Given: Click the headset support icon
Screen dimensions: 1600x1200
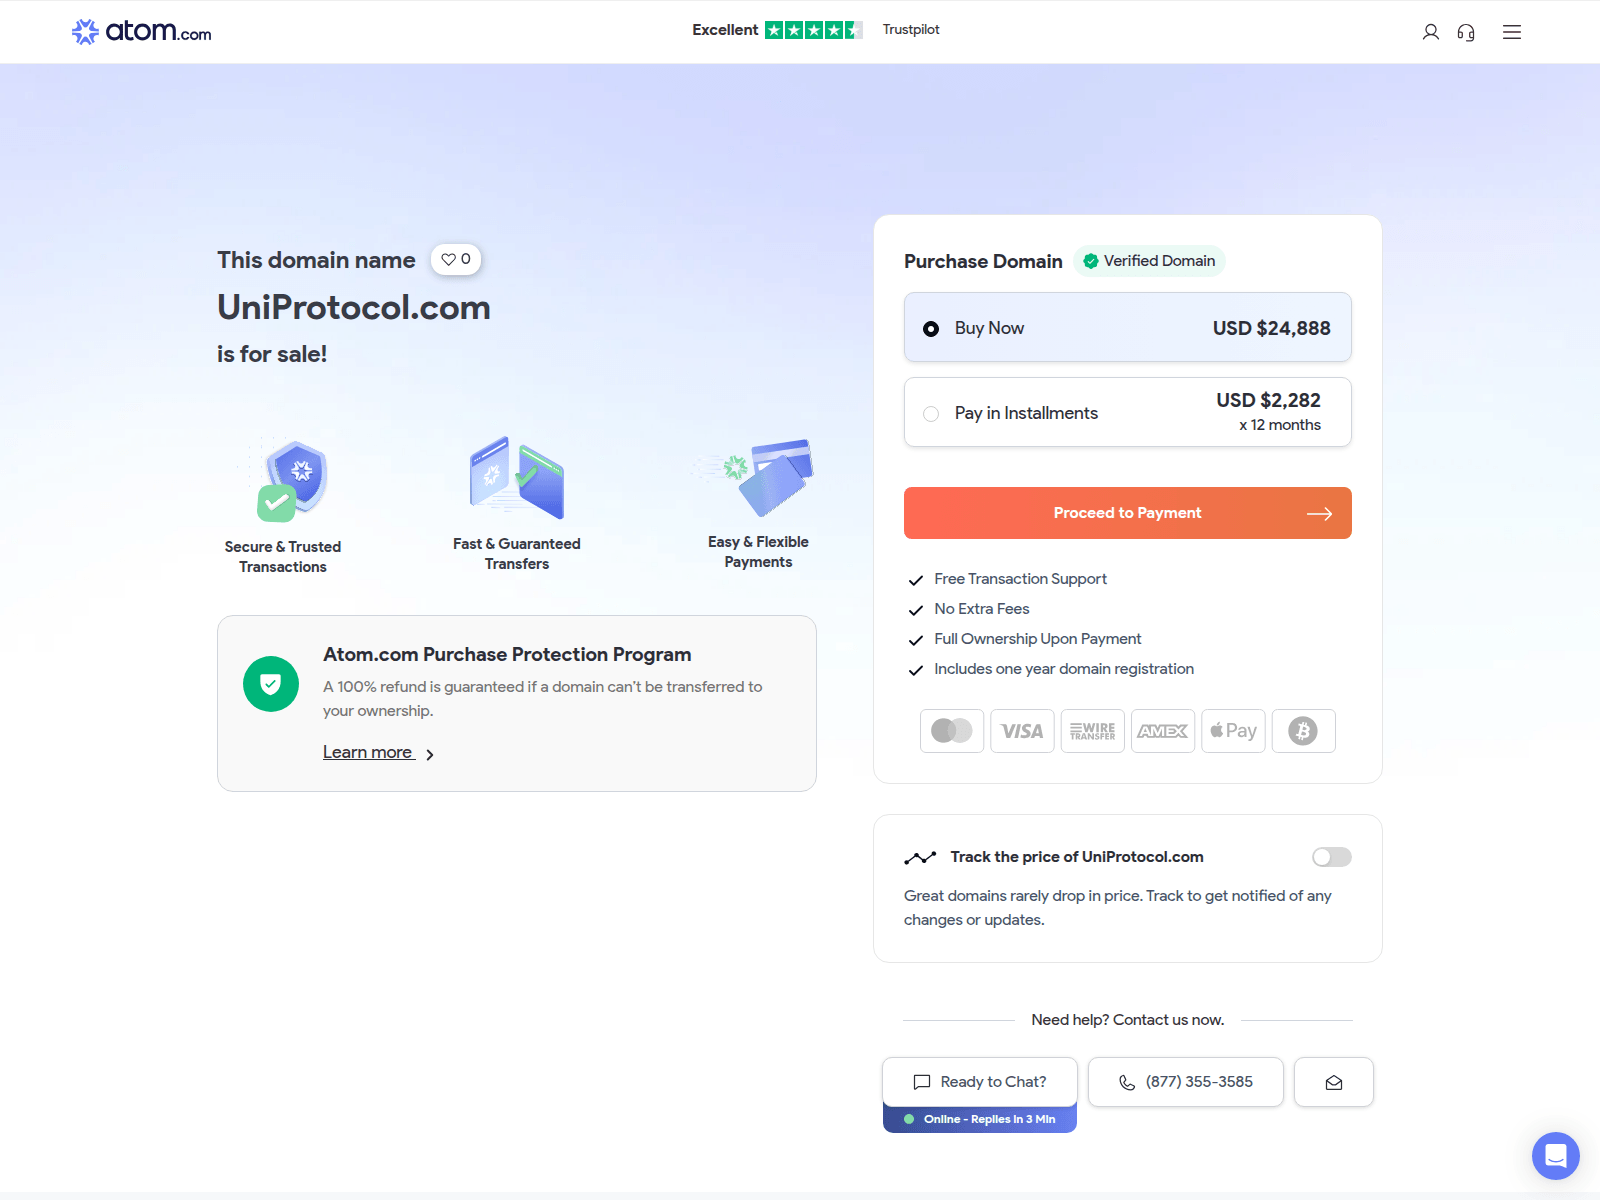Looking at the screenshot, I should tap(1466, 32).
